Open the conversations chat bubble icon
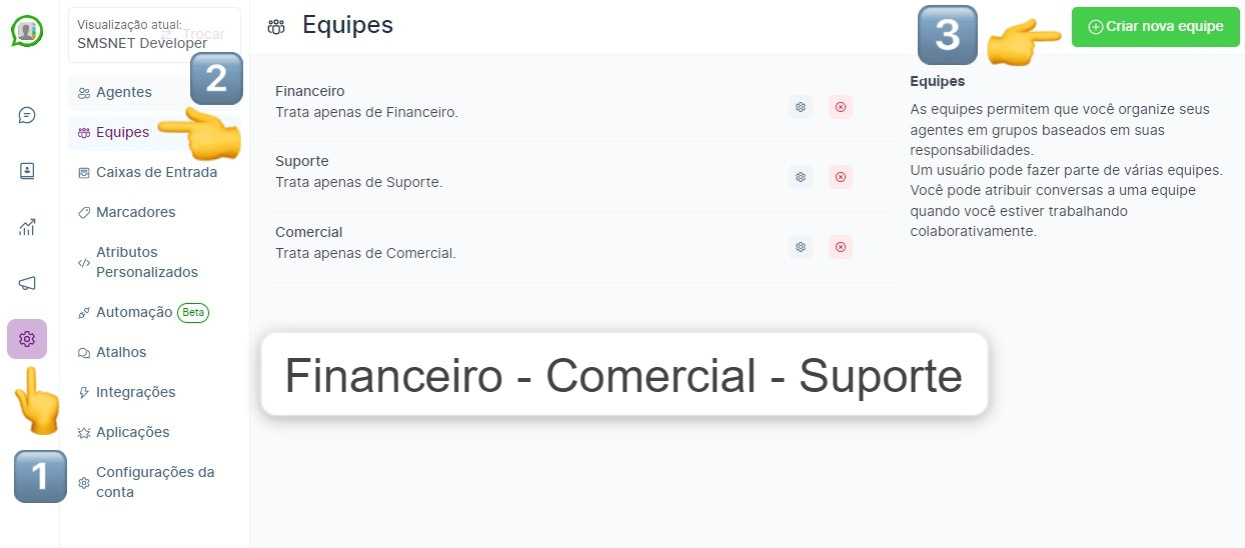 click(x=27, y=115)
